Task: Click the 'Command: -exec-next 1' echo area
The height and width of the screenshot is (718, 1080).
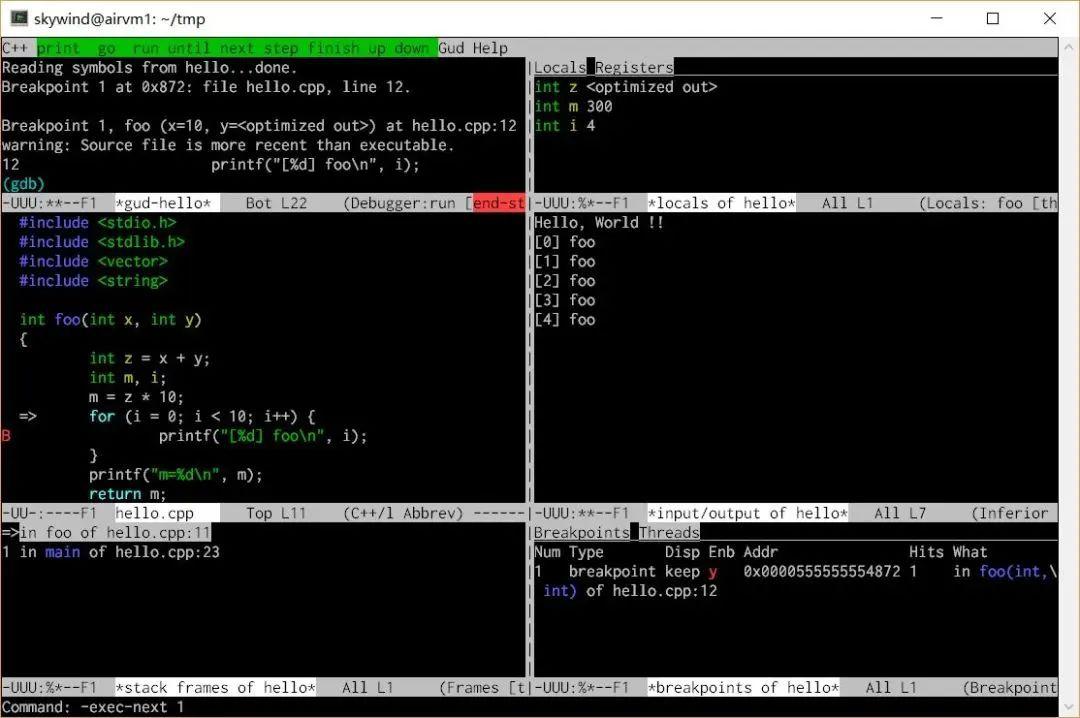Action: 93,707
